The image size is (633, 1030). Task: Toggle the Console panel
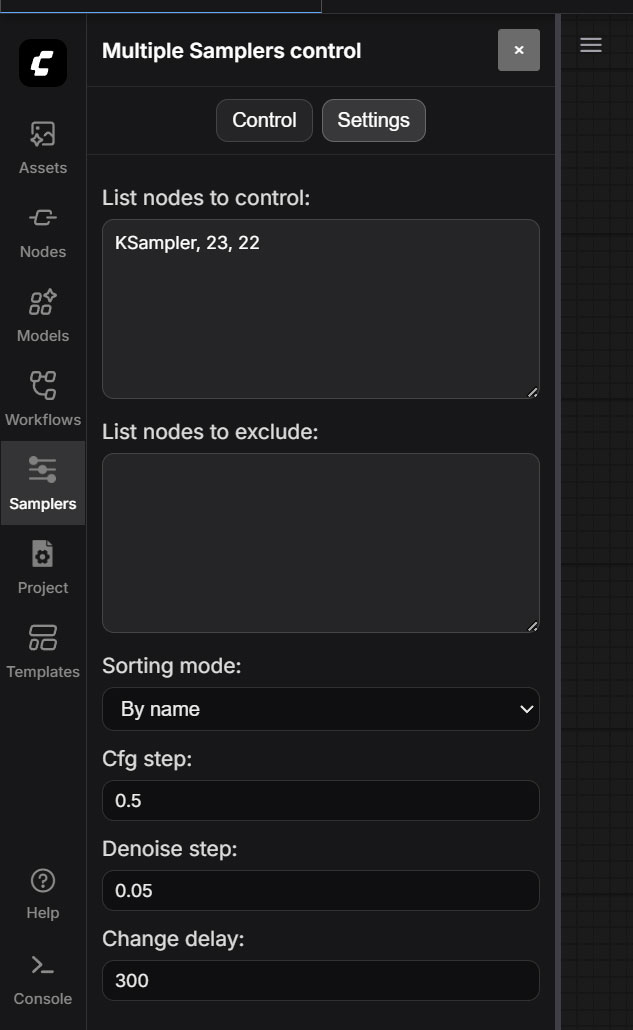pyautogui.click(x=43, y=979)
